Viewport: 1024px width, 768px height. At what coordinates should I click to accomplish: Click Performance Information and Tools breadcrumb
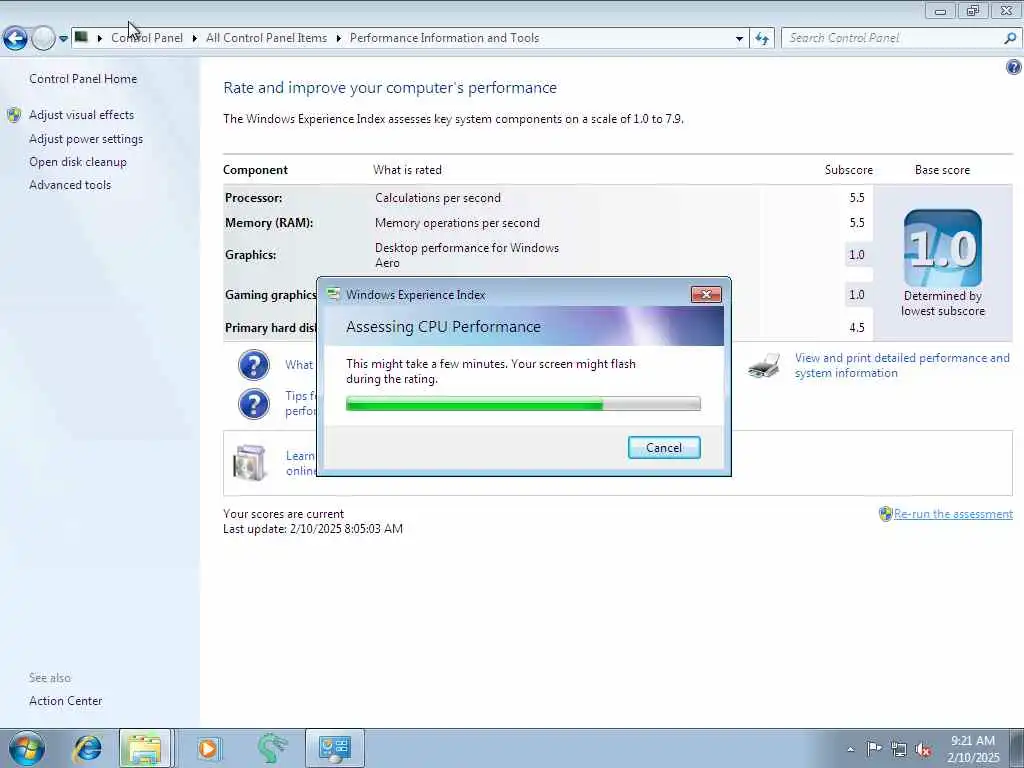[444, 38]
